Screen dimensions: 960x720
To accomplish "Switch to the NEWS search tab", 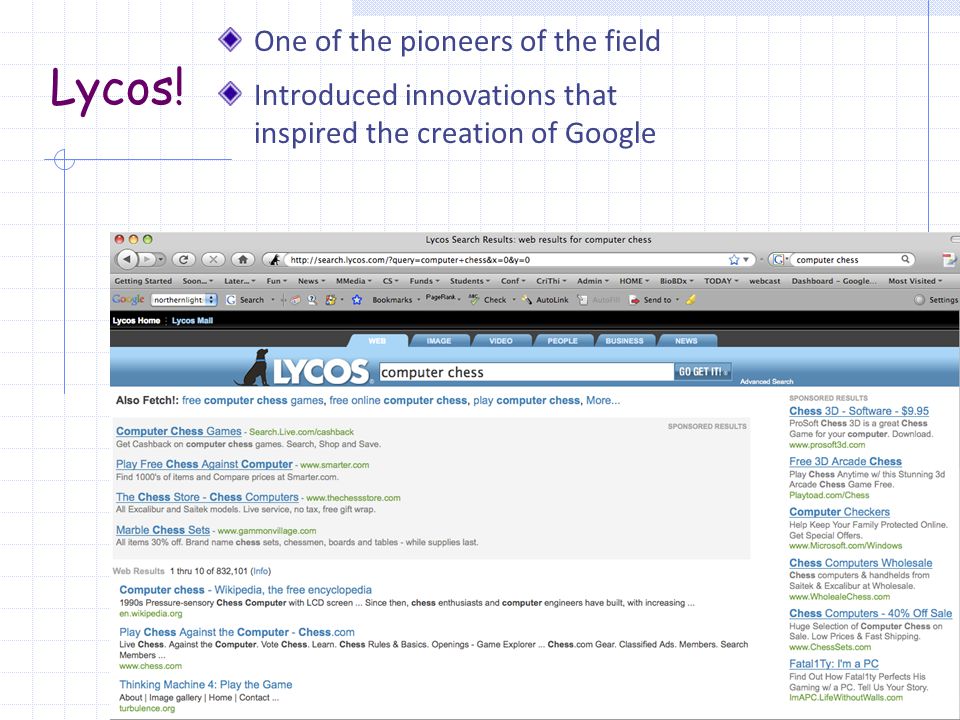I will 686,341.
